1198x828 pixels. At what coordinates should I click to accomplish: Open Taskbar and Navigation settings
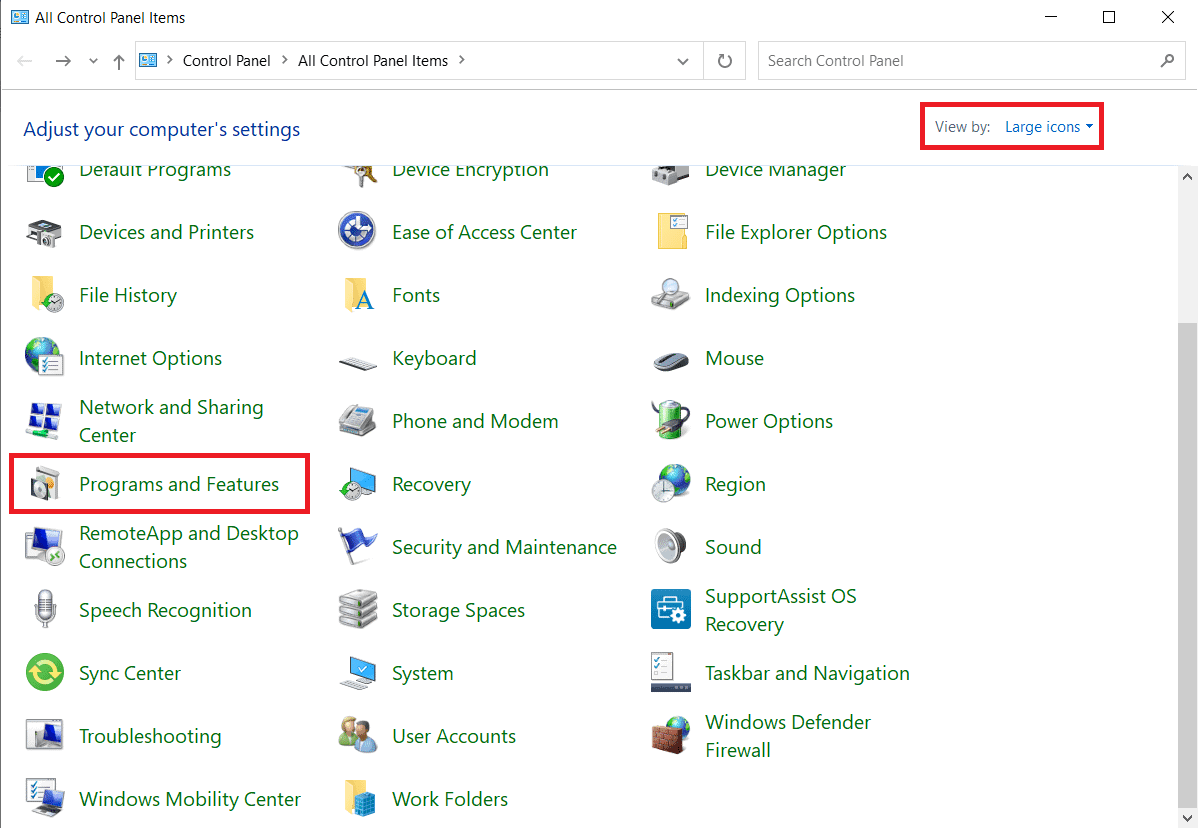tap(807, 673)
